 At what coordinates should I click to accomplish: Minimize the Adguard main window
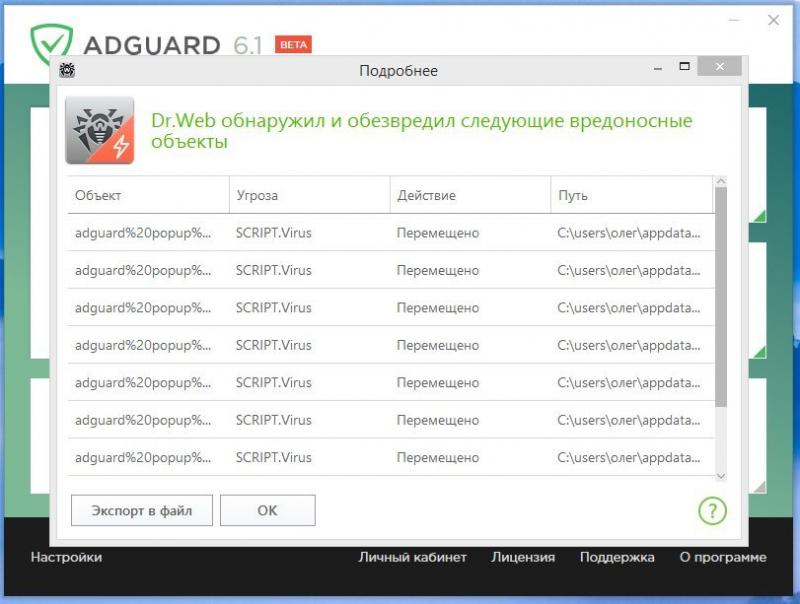(734, 20)
